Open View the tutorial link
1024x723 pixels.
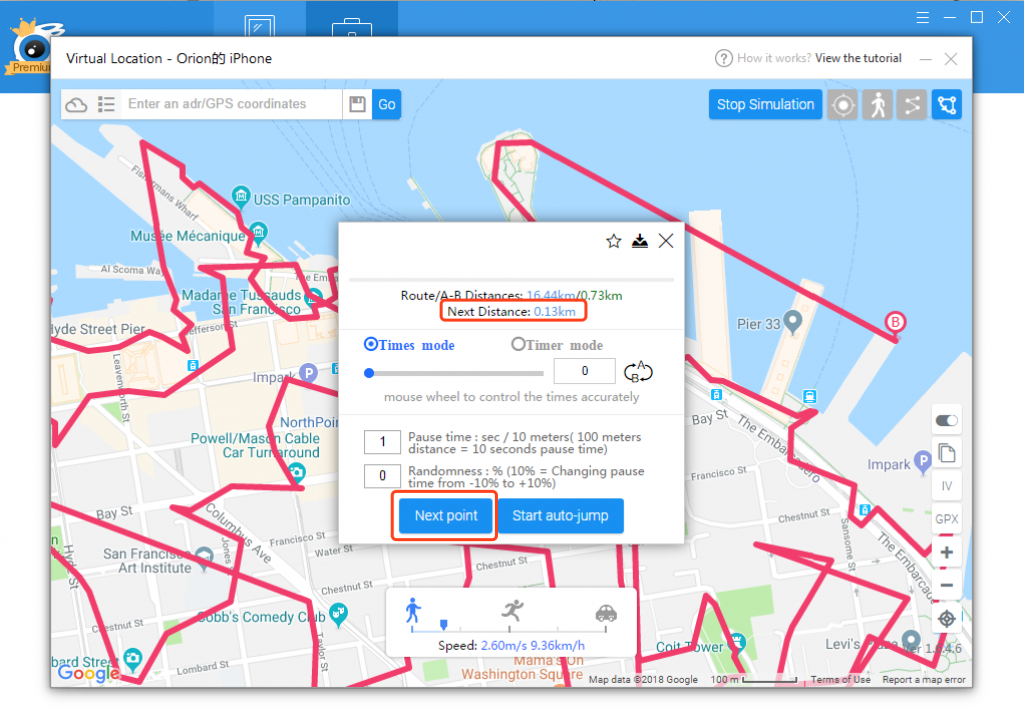coord(858,58)
